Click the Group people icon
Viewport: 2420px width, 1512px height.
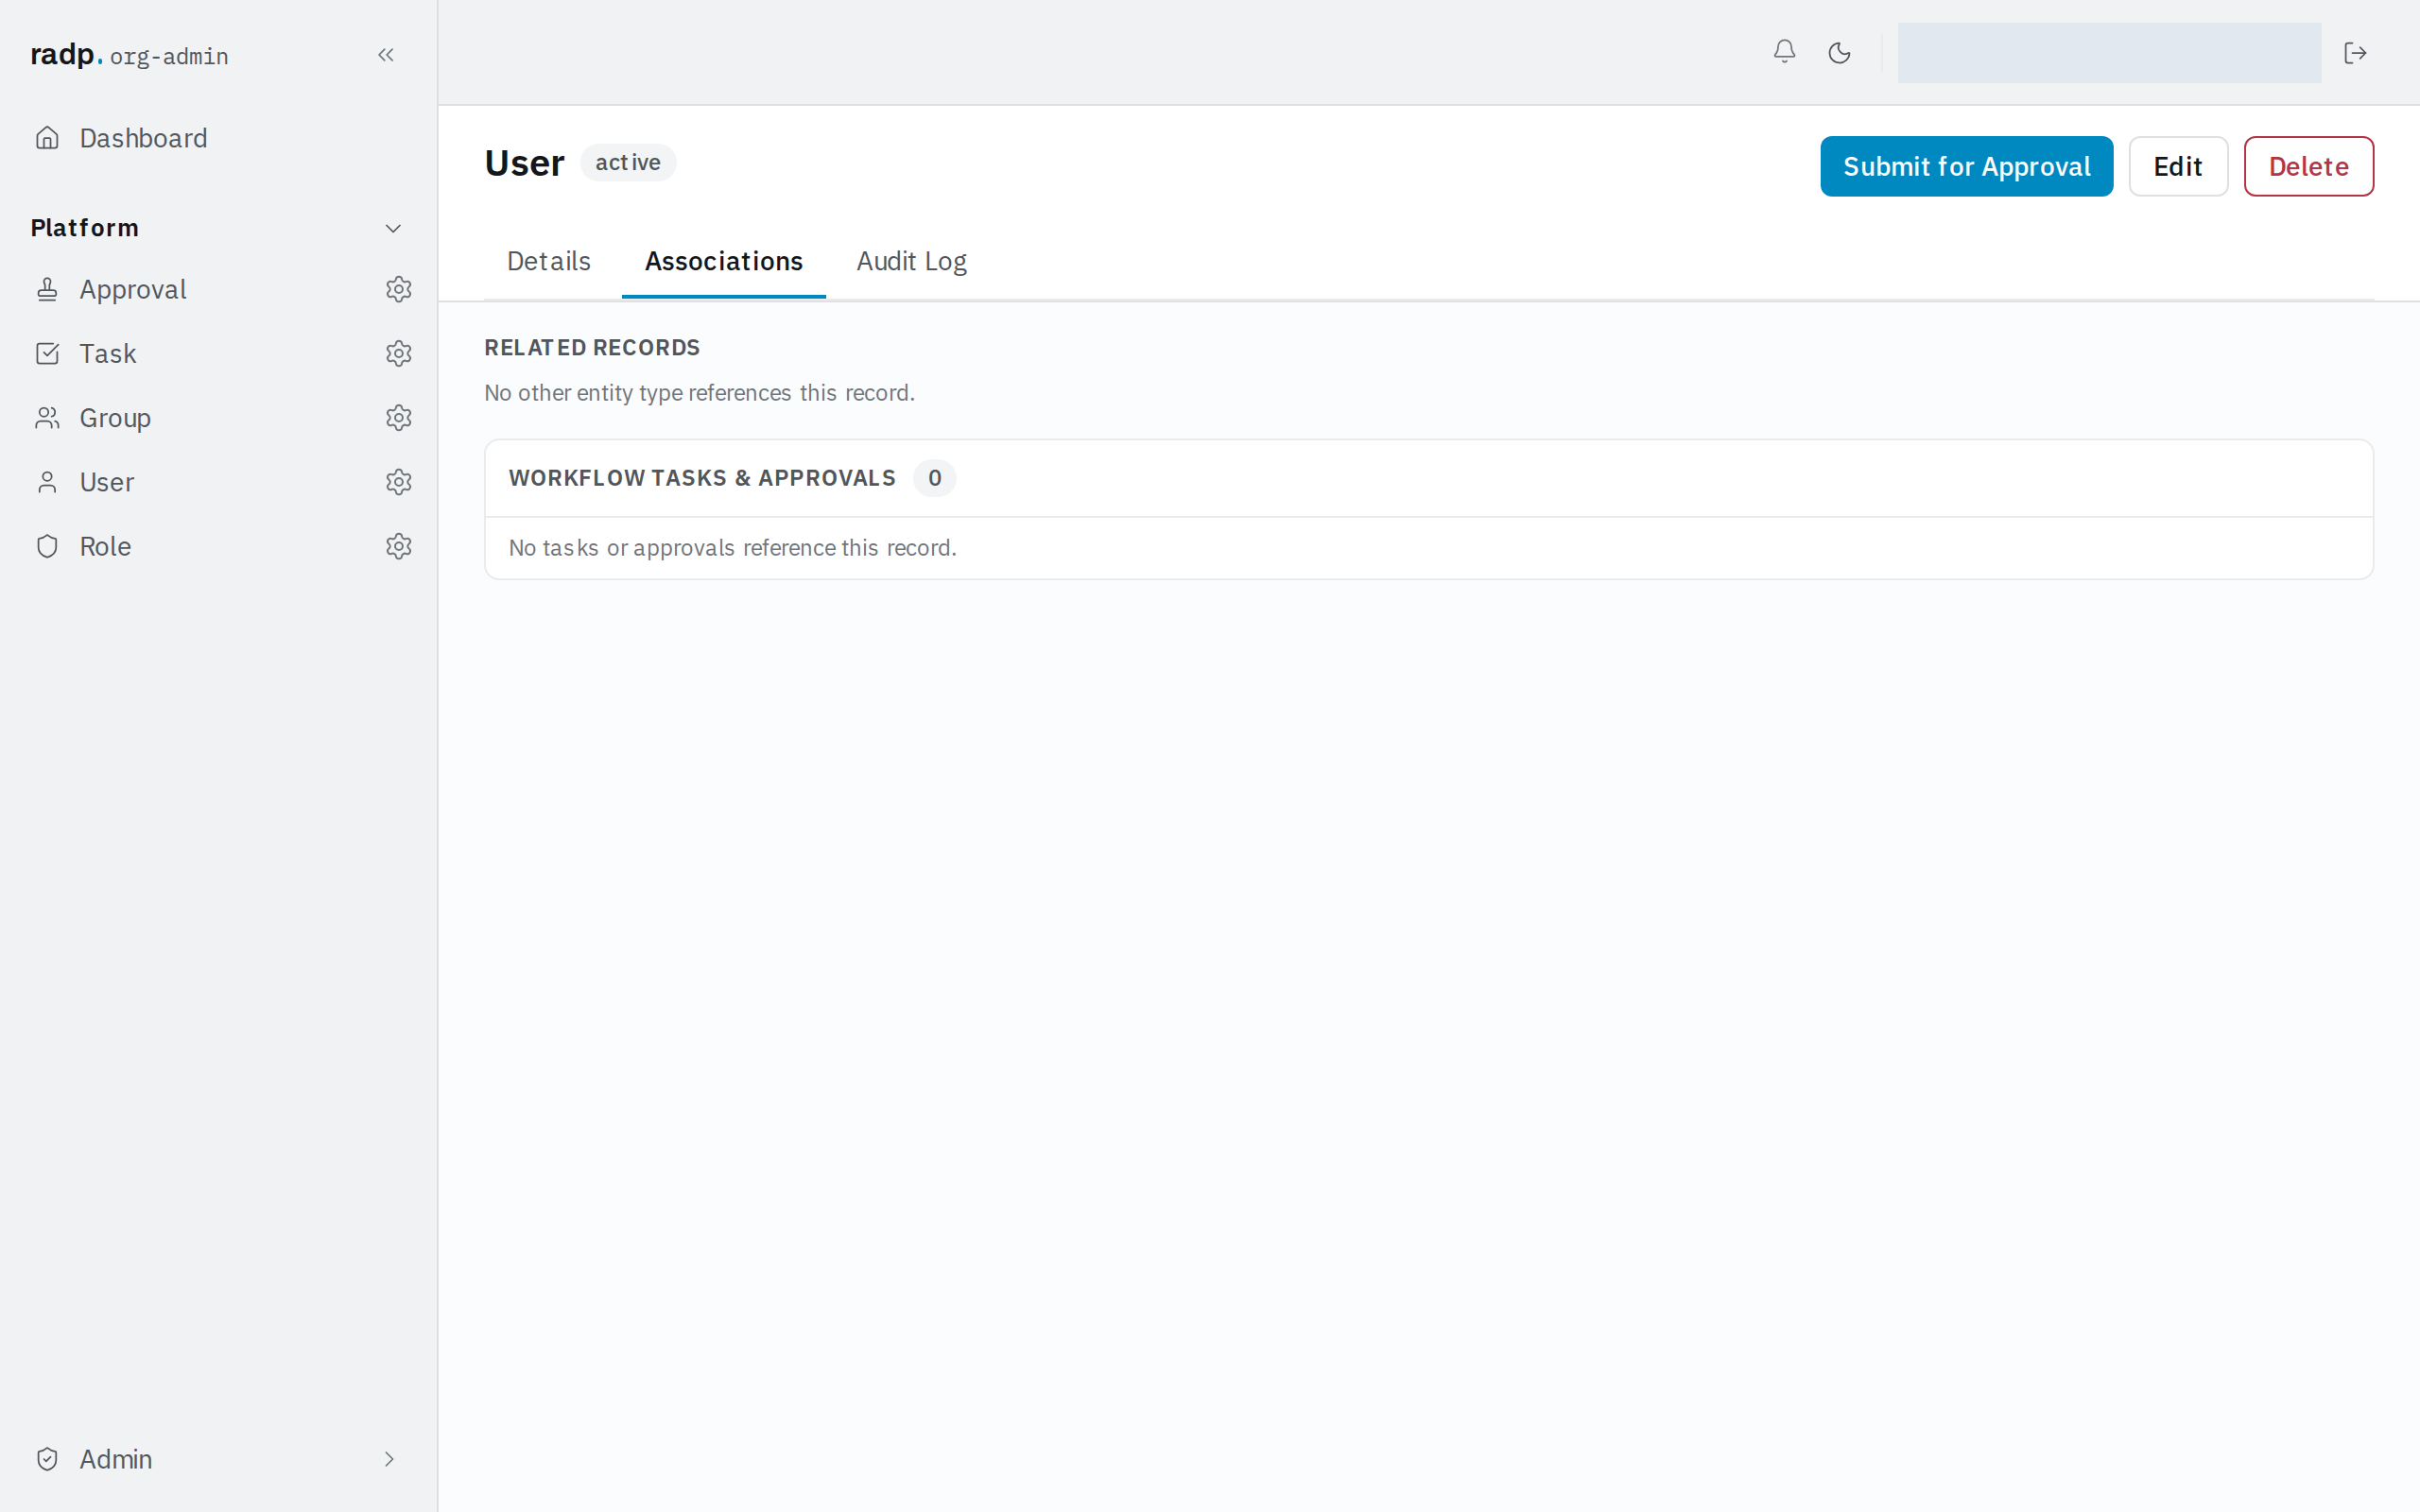tap(47, 417)
